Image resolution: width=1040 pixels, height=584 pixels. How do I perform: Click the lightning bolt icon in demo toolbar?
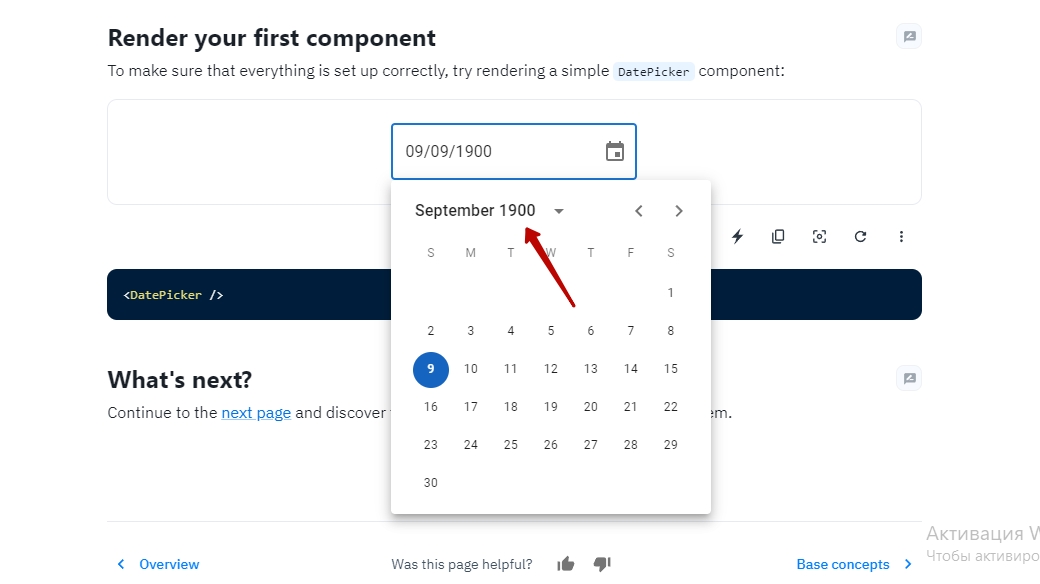(738, 237)
